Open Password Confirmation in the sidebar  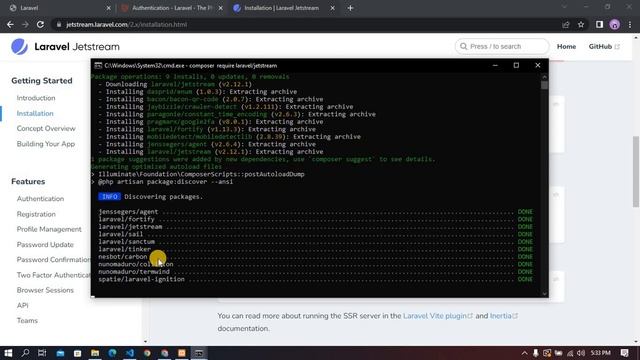coord(53,260)
